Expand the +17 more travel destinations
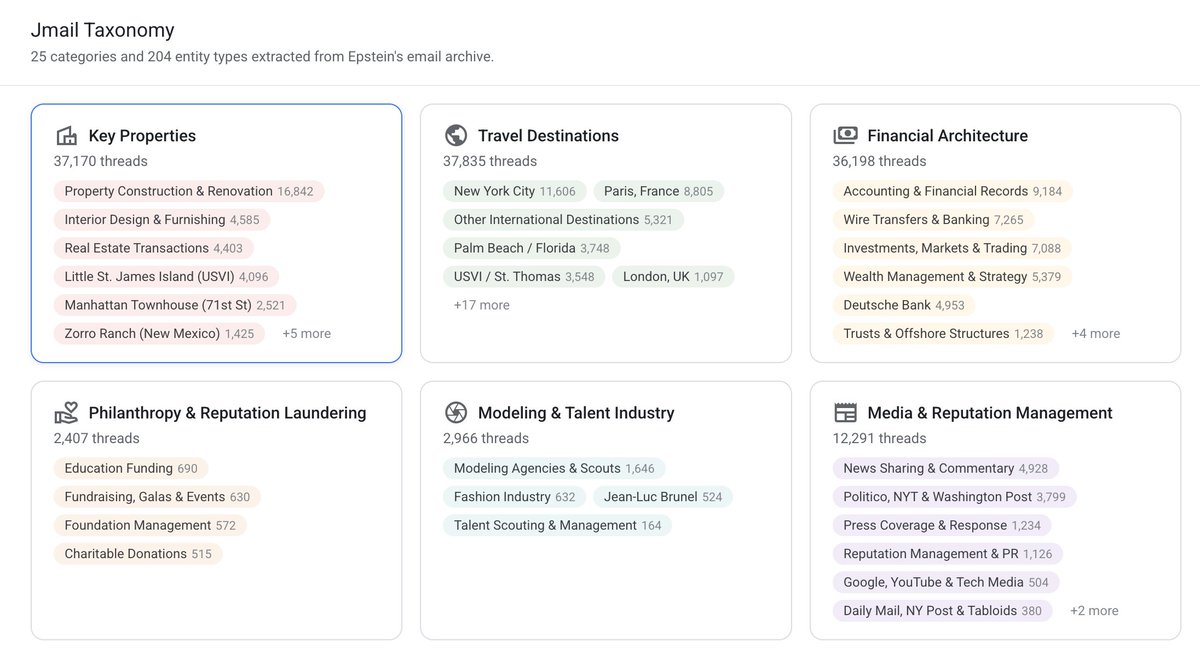Screen dimensions: 1200x654 coord(482,304)
